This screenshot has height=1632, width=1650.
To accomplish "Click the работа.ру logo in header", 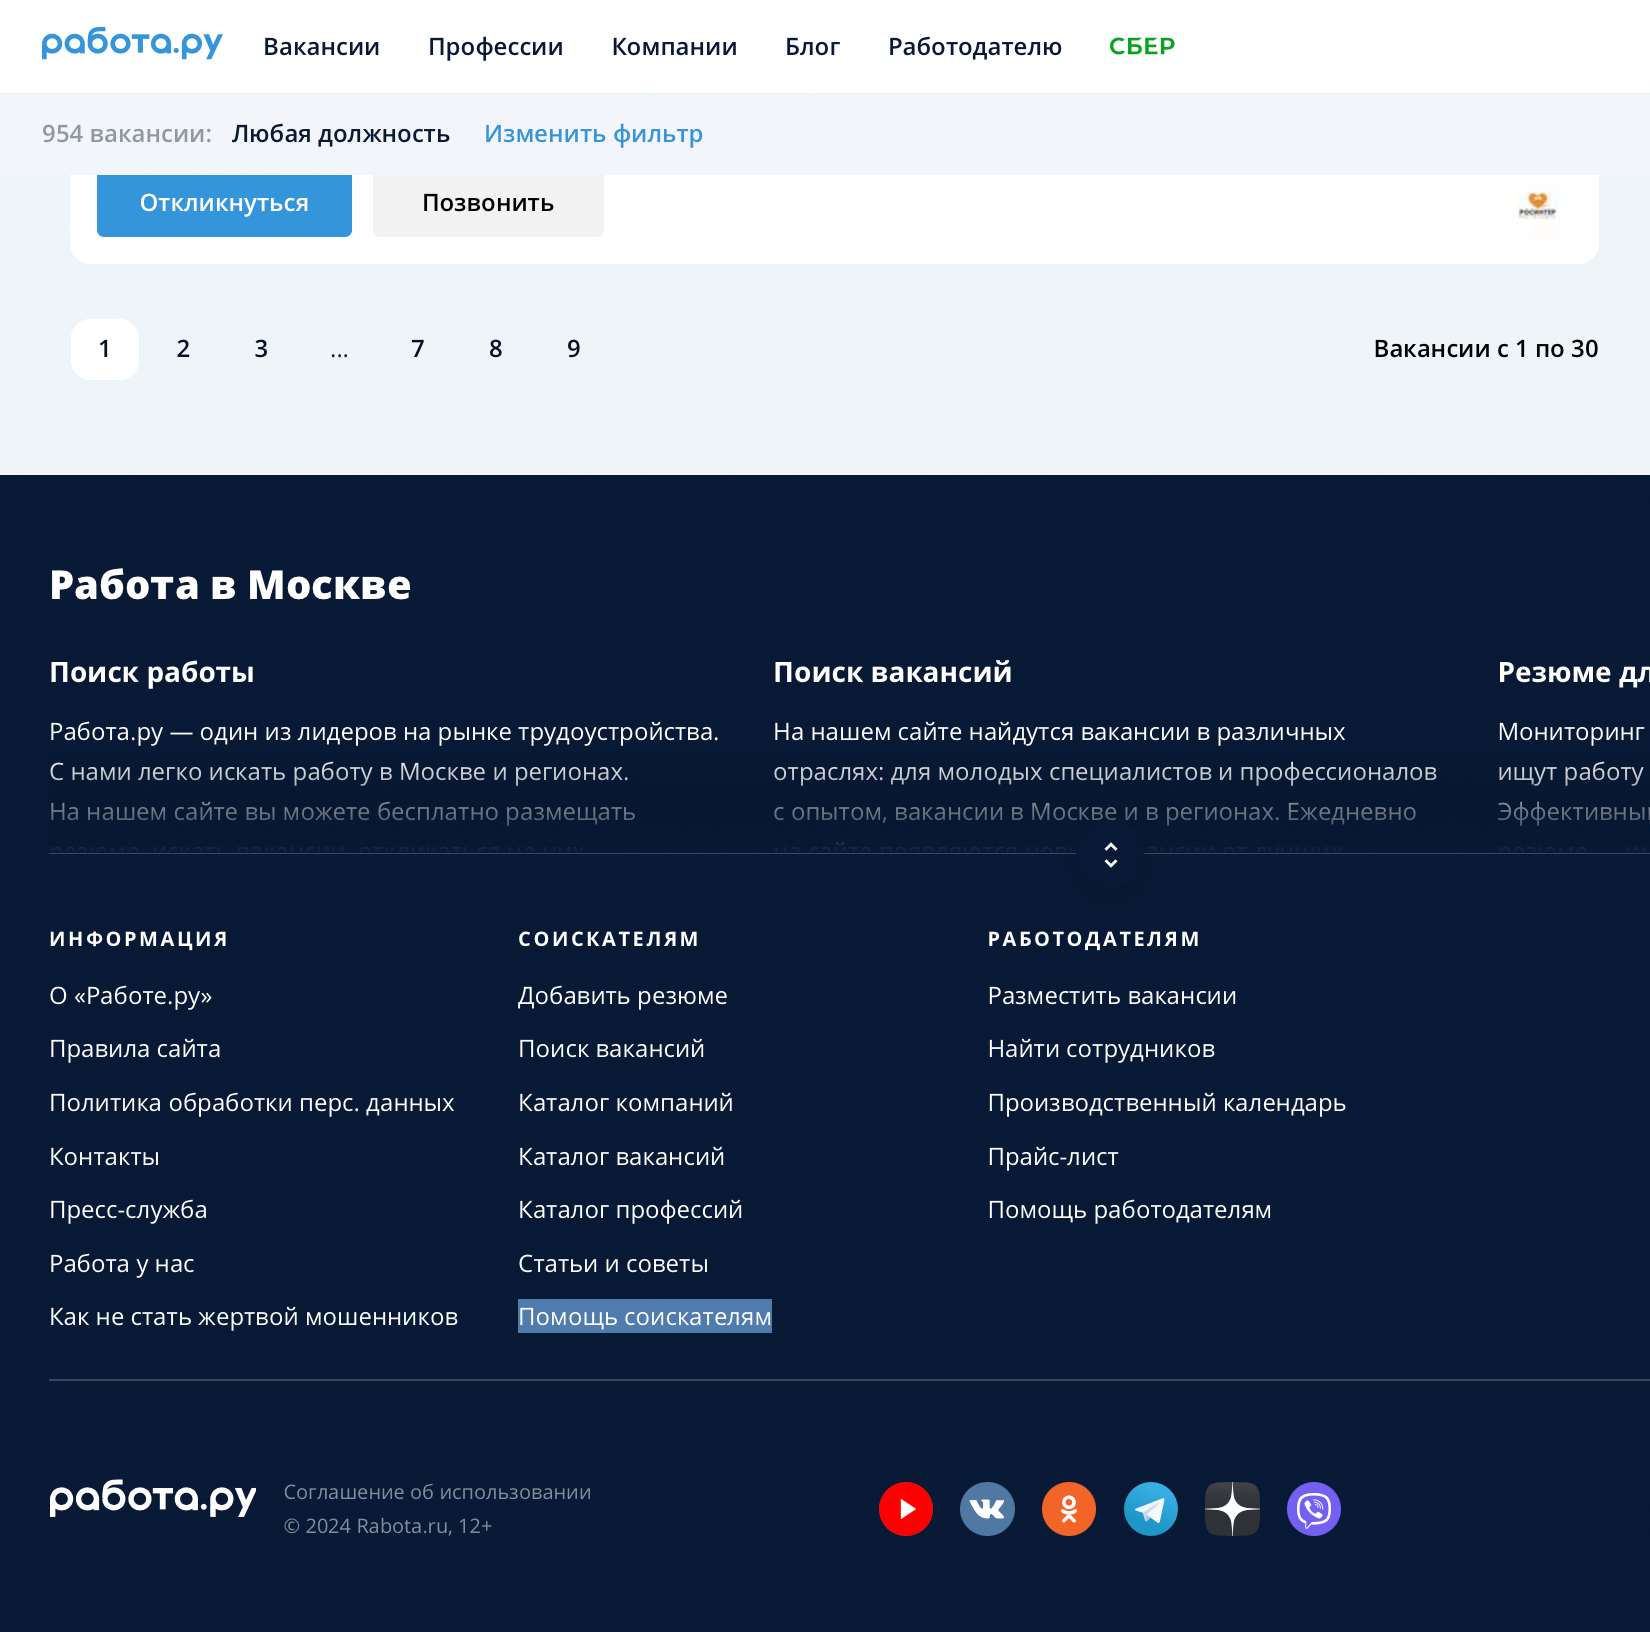I will tap(132, 44).
